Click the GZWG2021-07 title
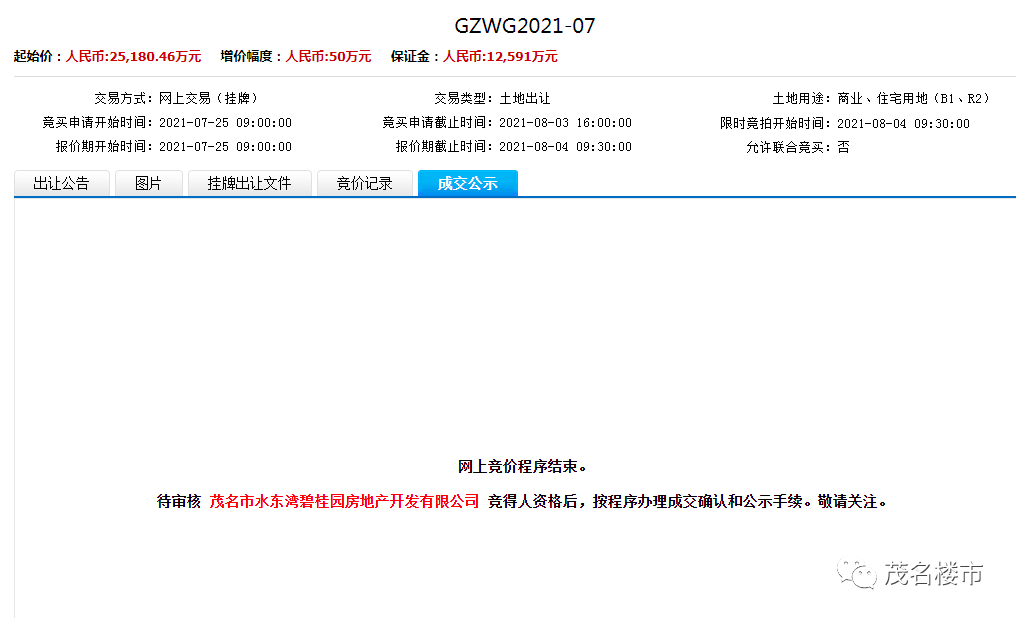The width and height of the screenshot is (1016, 618). coord(525,26)
